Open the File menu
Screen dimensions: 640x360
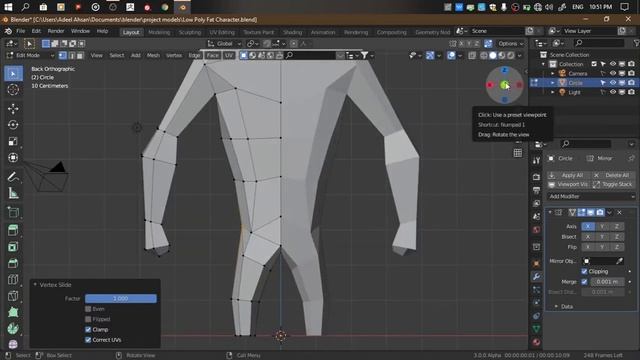tap(20, 31)
